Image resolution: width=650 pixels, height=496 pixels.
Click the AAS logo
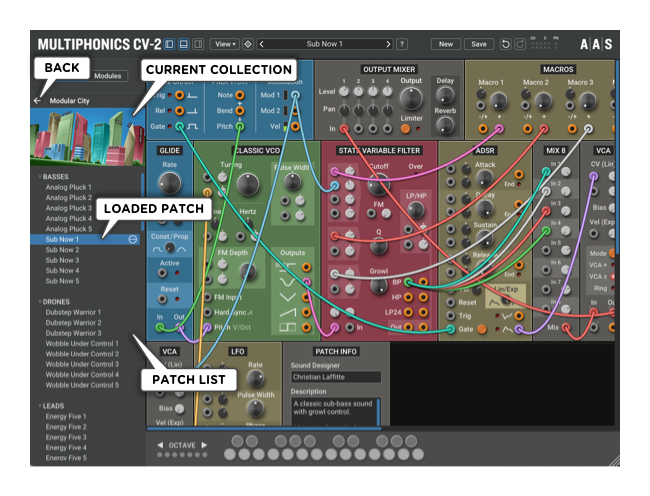point(596,44)
